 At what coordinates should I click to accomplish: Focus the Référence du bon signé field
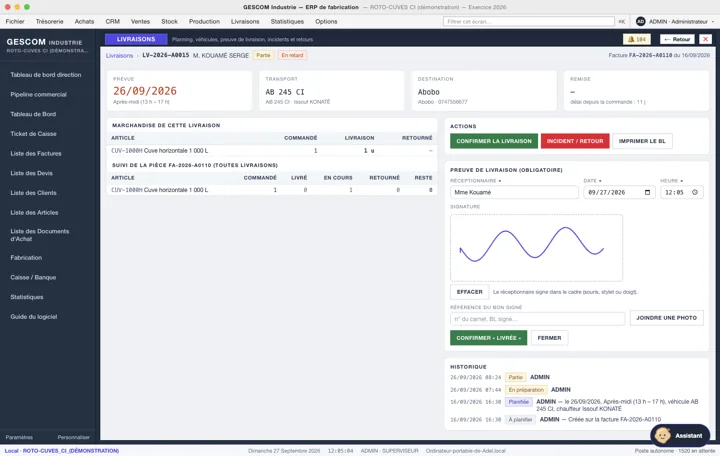pyautogui.click(x=537, y=319)
